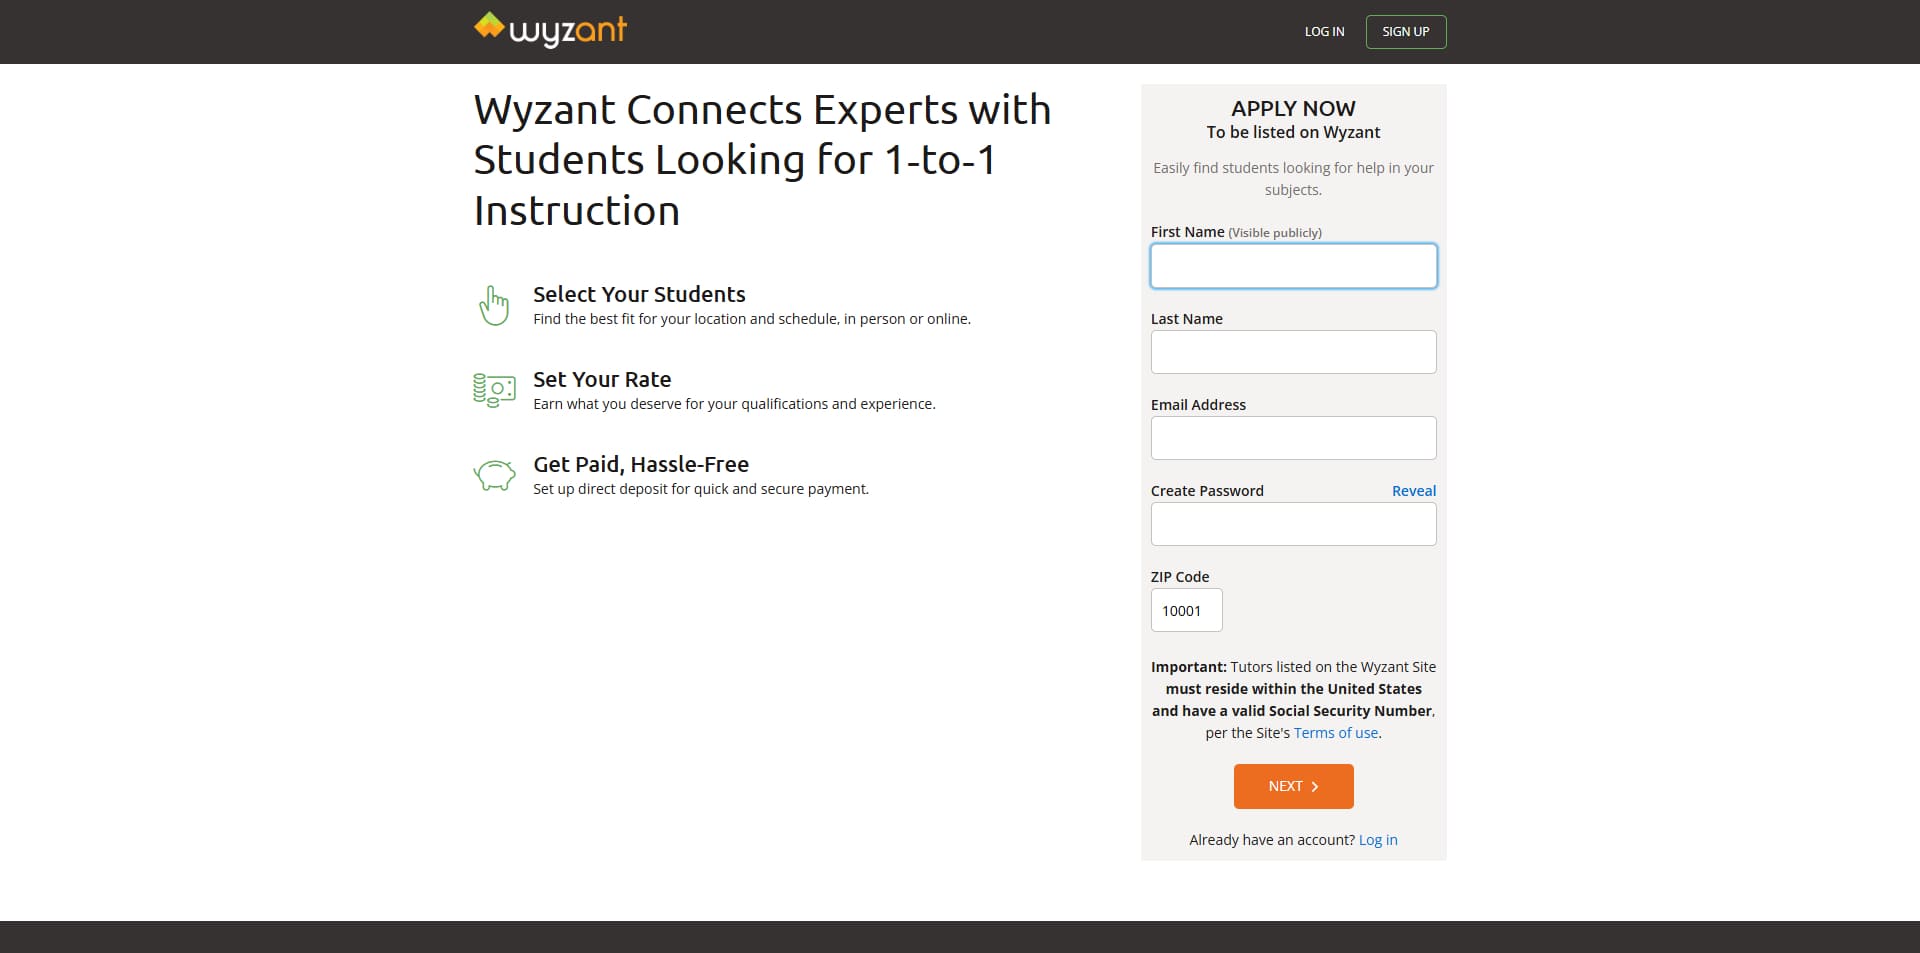Focus the First Name input field
The image size is (1920, 953).
1294,266
